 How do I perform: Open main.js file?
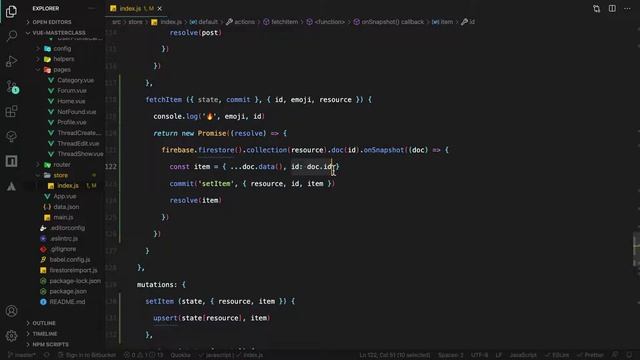[x=63, y=218]
